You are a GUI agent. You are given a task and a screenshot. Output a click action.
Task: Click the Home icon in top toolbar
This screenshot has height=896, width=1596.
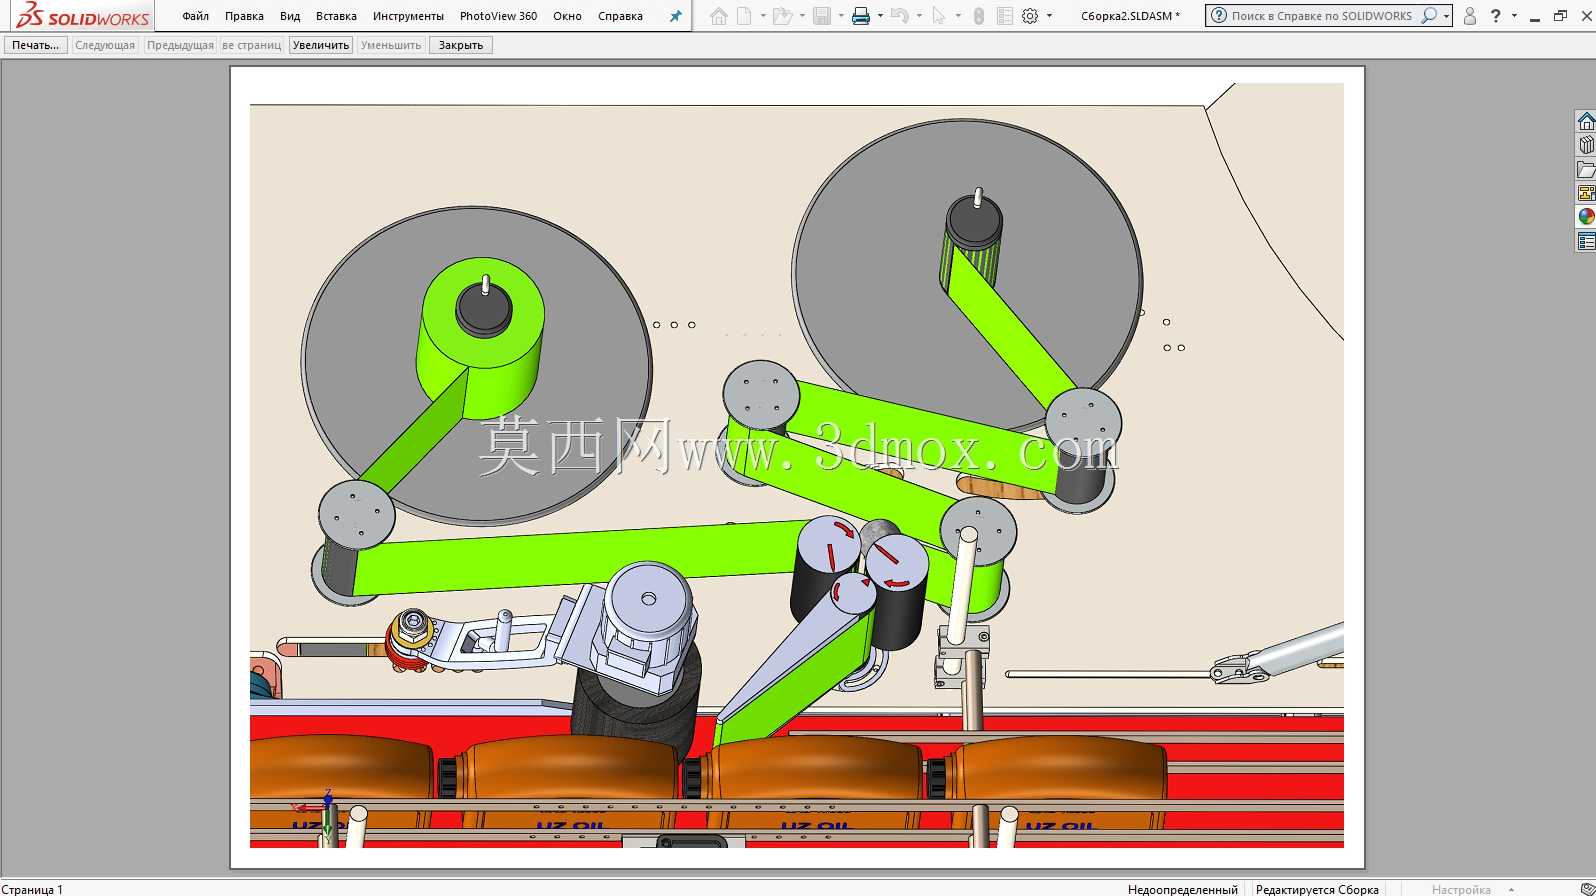tap(718, 16)
